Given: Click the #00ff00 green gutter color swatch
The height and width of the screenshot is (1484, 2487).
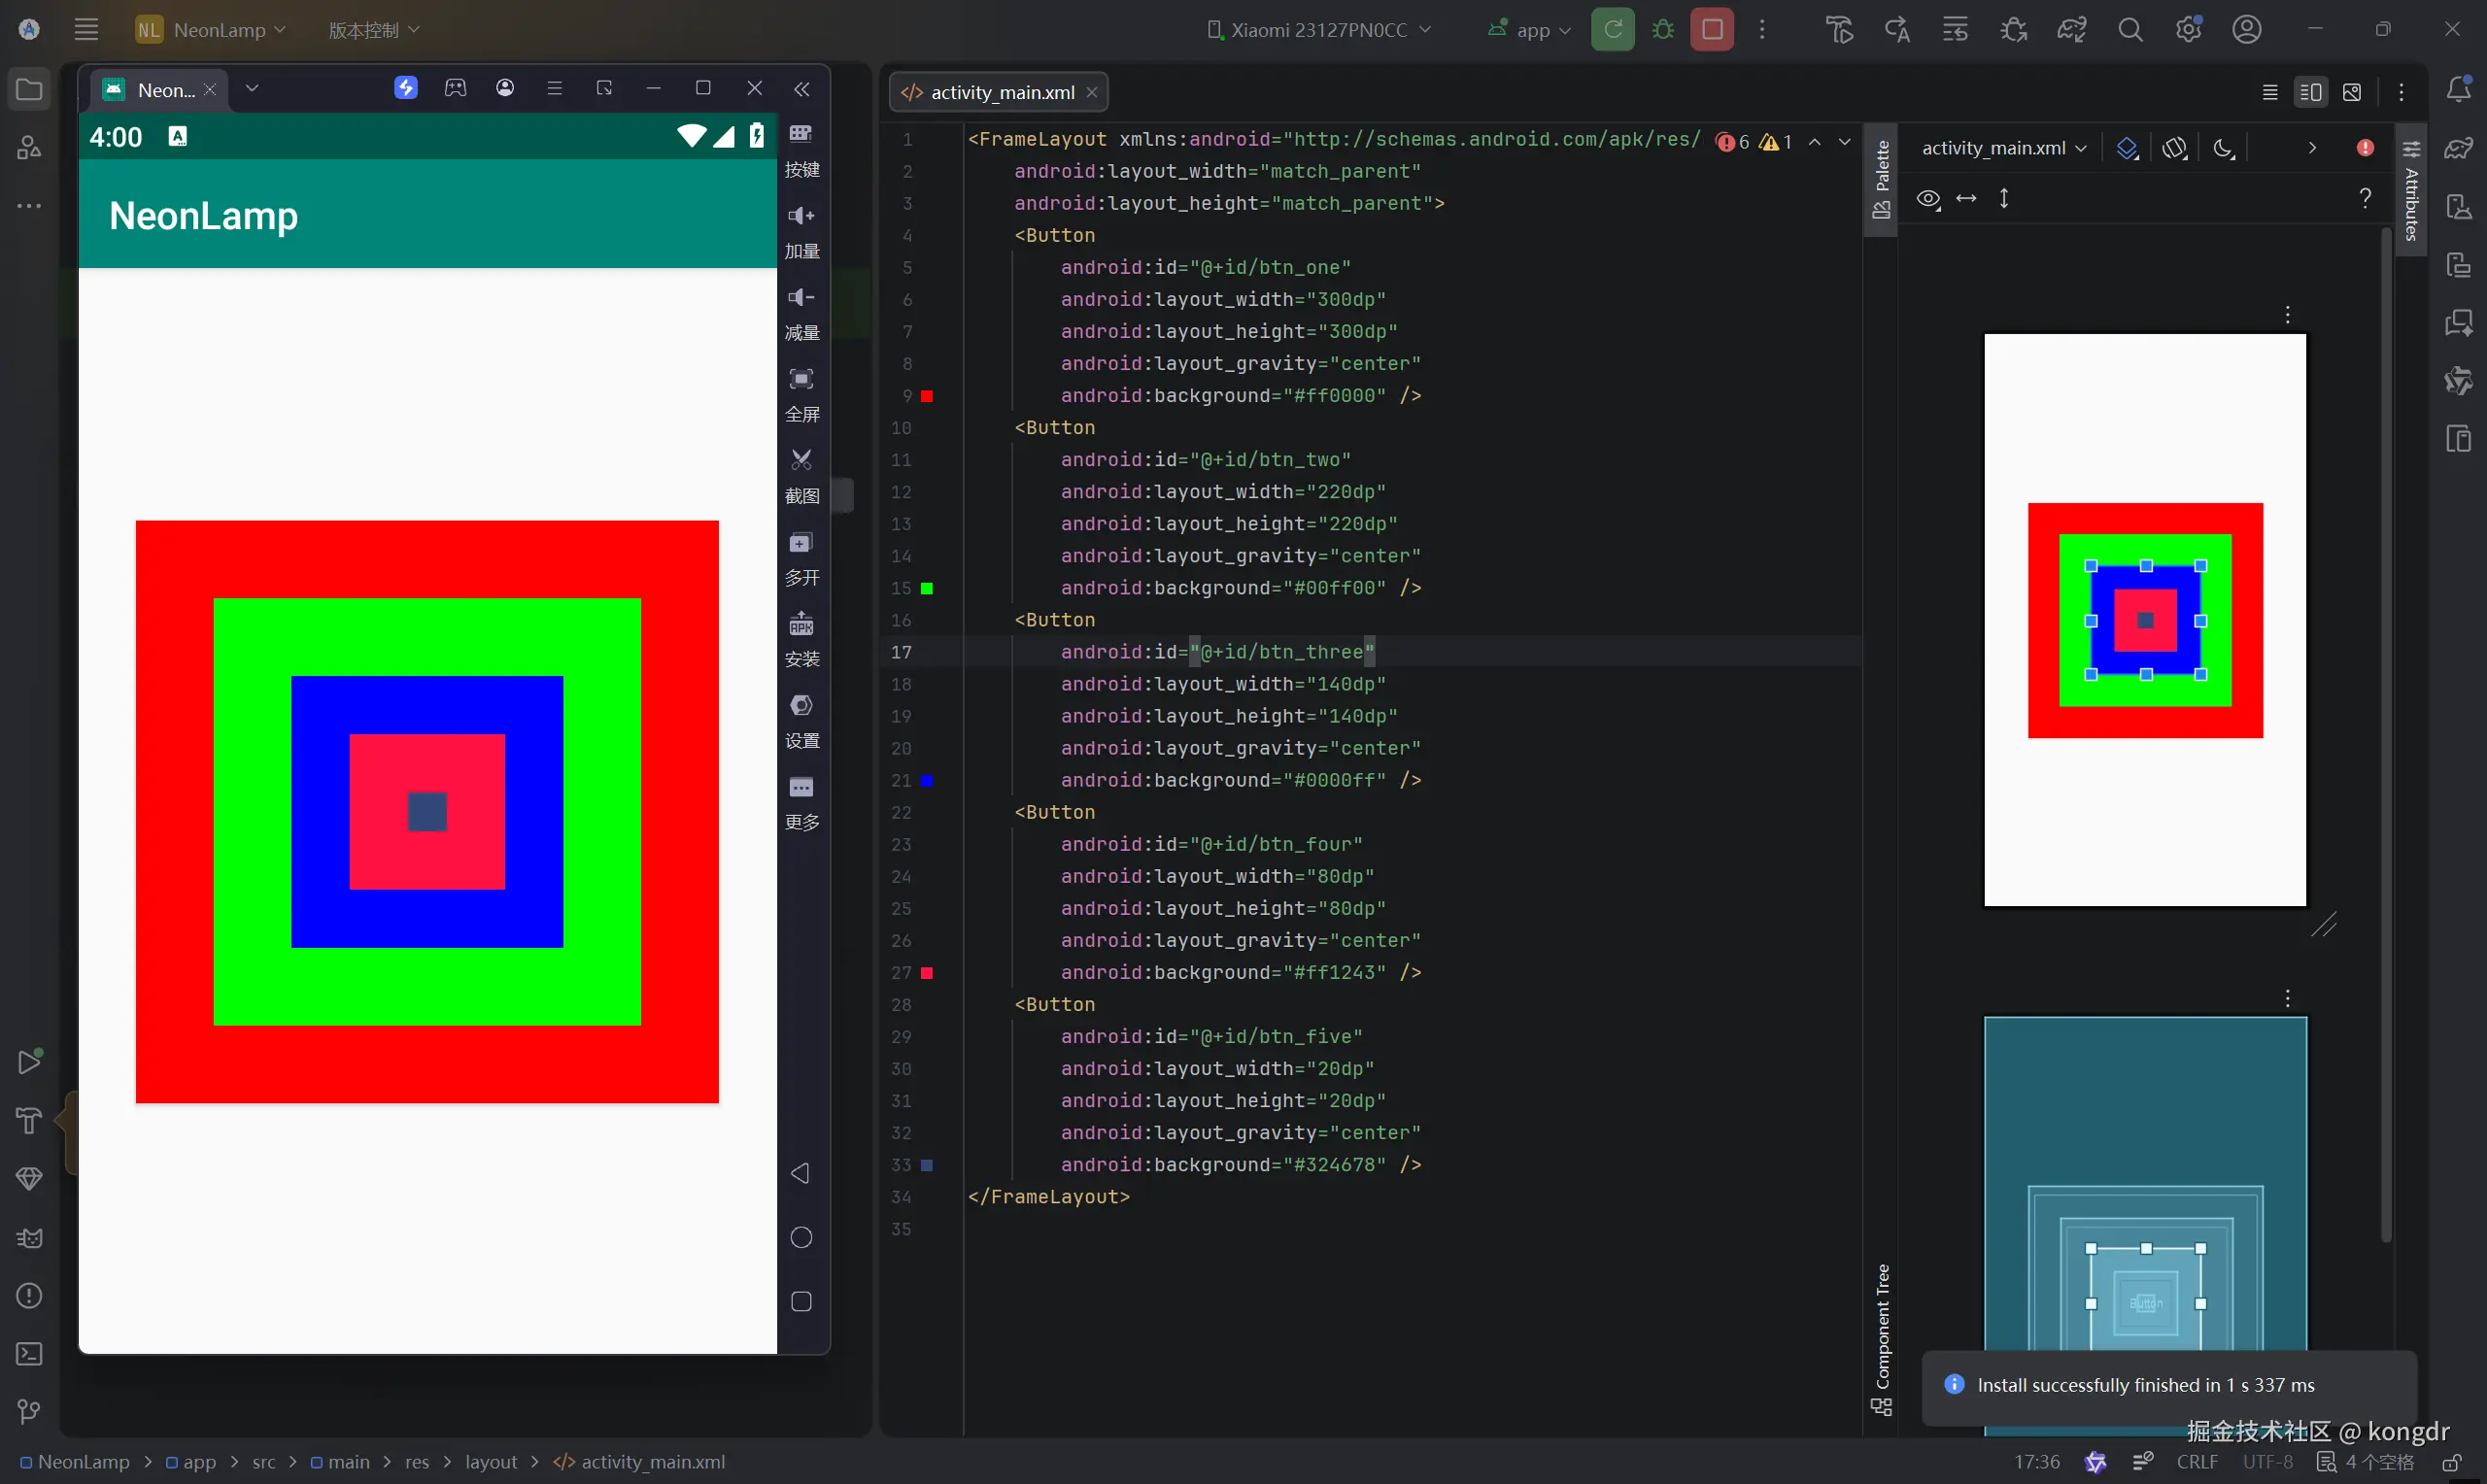Looking at the screenshot, I should pos(927,589).
